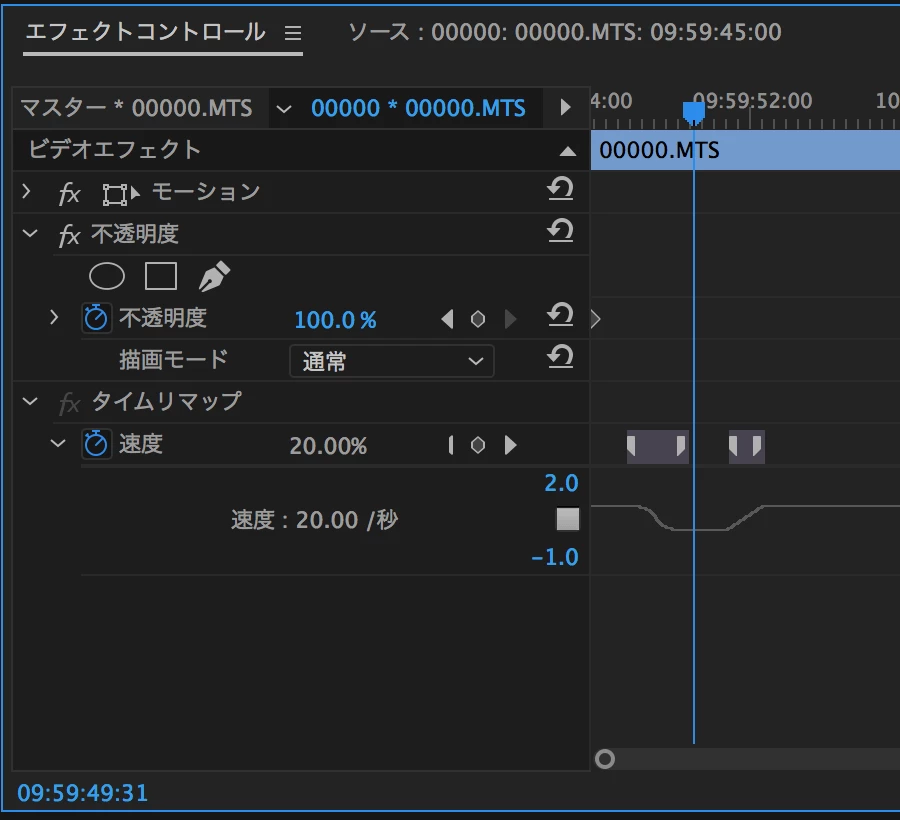900x820 pixels.
Task: Reset the 不透明度 parameter value
Action: pyautogui.click(x=560, y=314)
